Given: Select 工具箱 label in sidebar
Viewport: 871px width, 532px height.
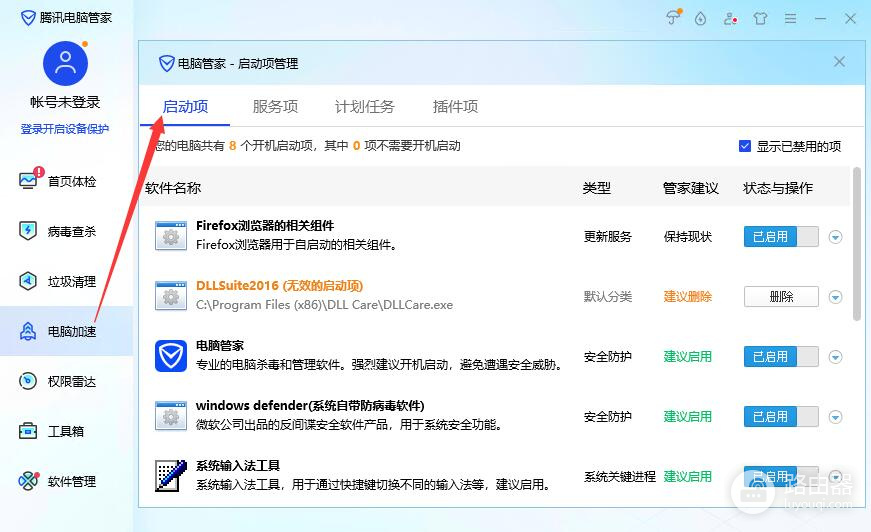Looking at the screenshot, I should pyautogui.click(x=66, y=431).
